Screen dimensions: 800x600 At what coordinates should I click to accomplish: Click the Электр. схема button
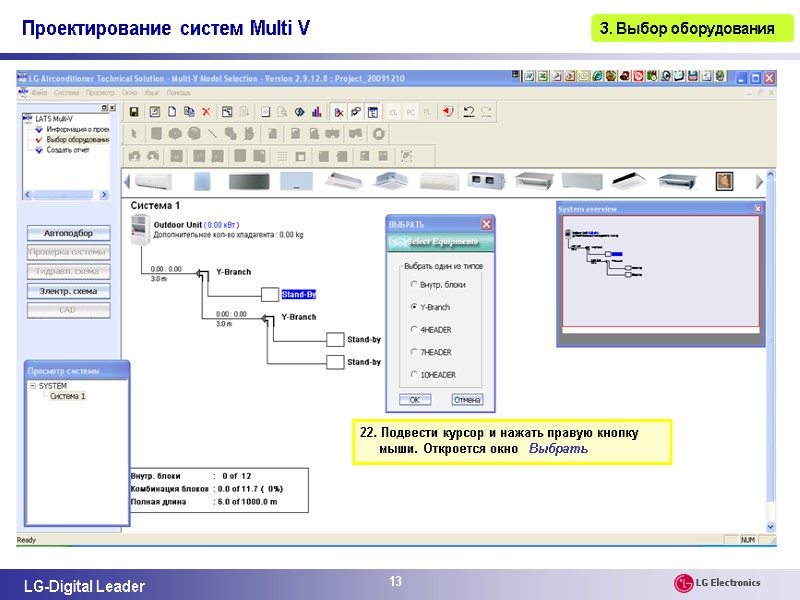(x=68, y=291)
